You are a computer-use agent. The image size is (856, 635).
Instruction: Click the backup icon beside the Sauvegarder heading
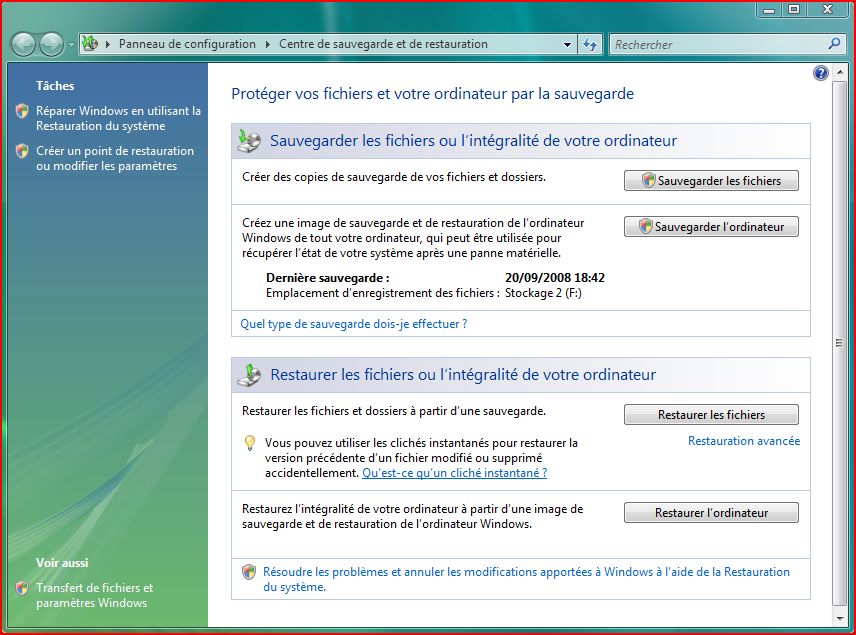point(249,141)
